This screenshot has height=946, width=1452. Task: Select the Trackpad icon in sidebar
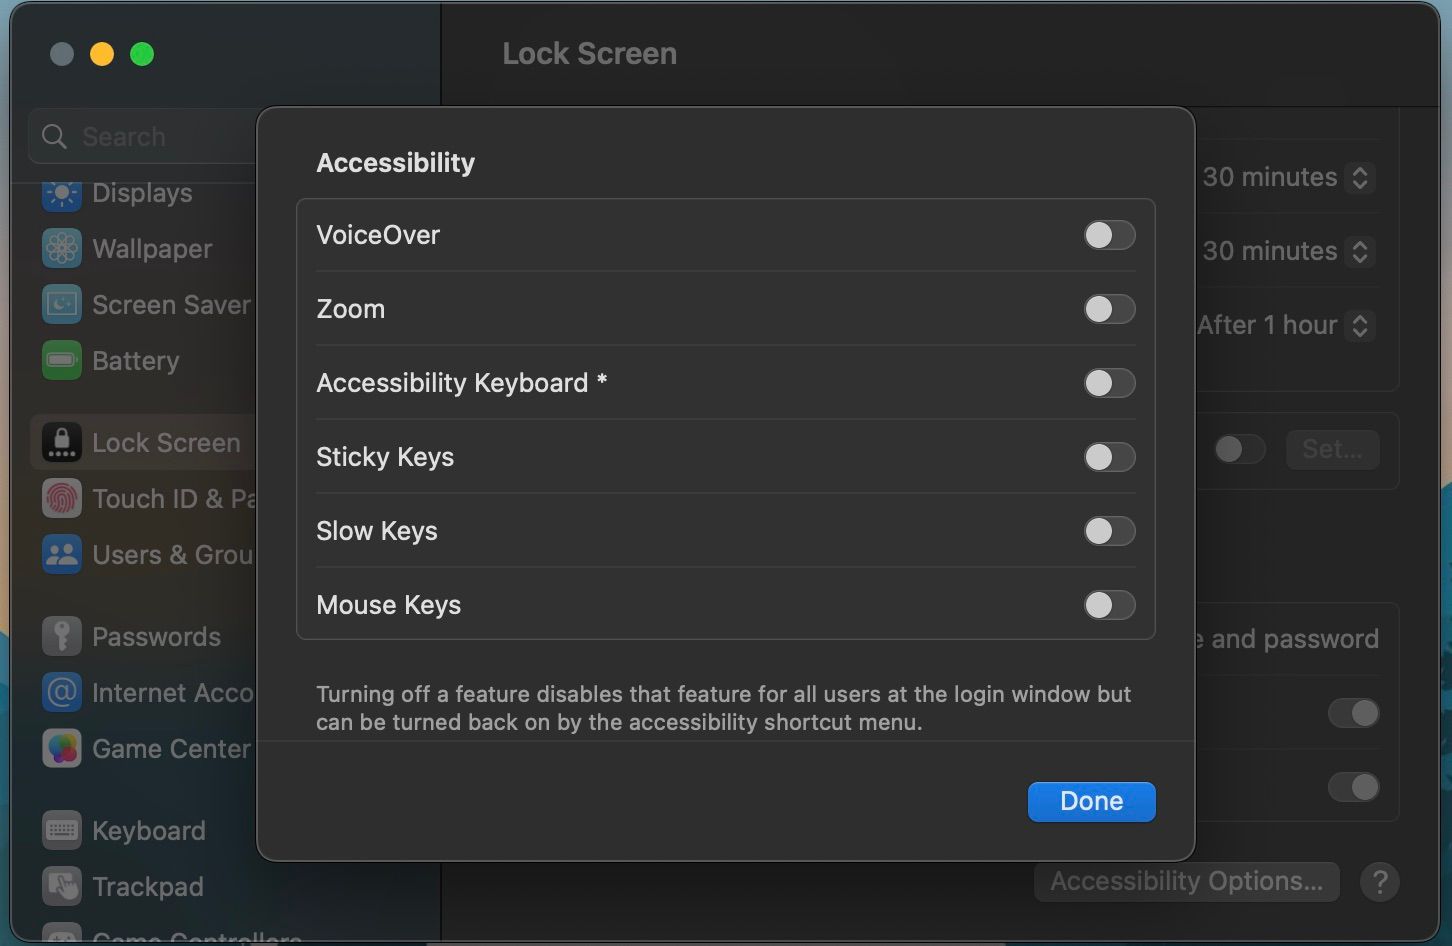pos(61,887)
